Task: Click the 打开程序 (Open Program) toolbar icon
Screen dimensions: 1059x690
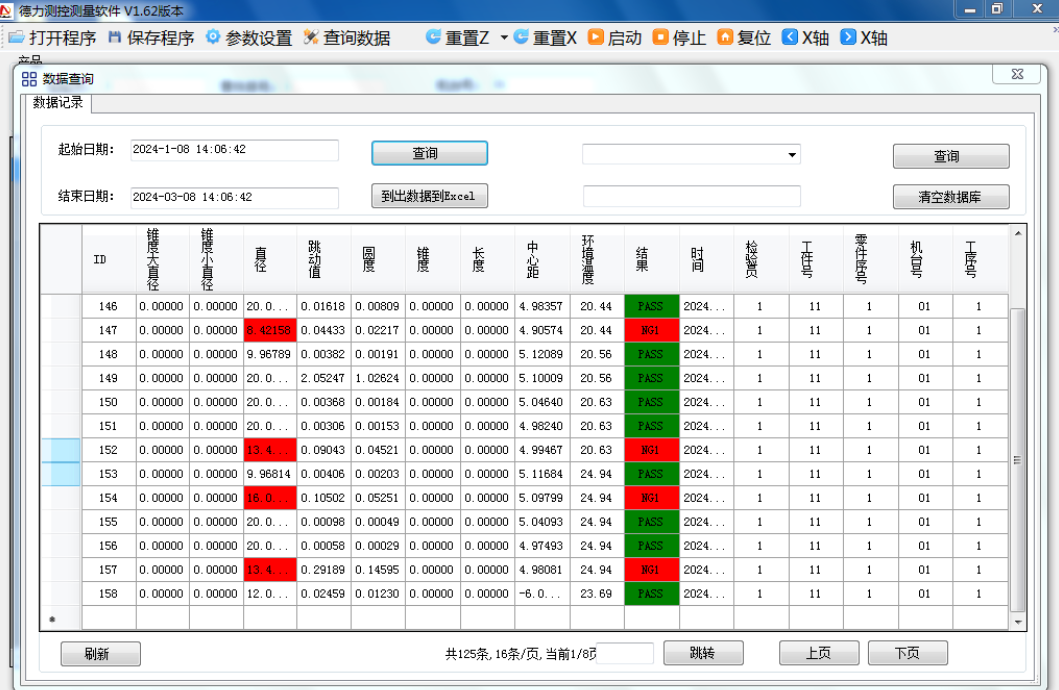Action: tap(16, 38)
